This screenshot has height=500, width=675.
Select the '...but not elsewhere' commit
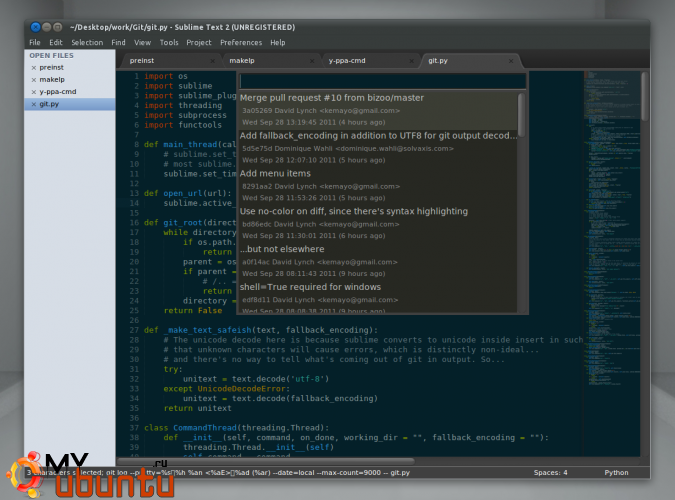pos(378,262)
